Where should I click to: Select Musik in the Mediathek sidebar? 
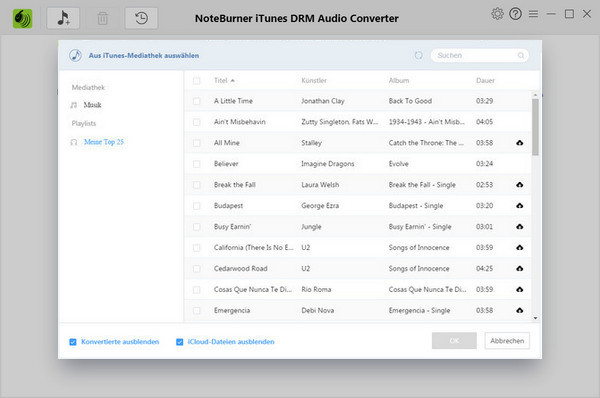pos(92,105)
